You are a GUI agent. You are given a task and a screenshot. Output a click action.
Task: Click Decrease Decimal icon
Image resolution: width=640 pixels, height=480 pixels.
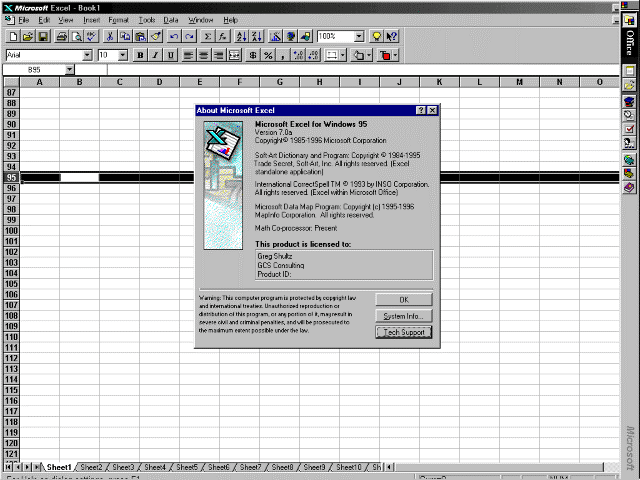[x=313, y=55]
